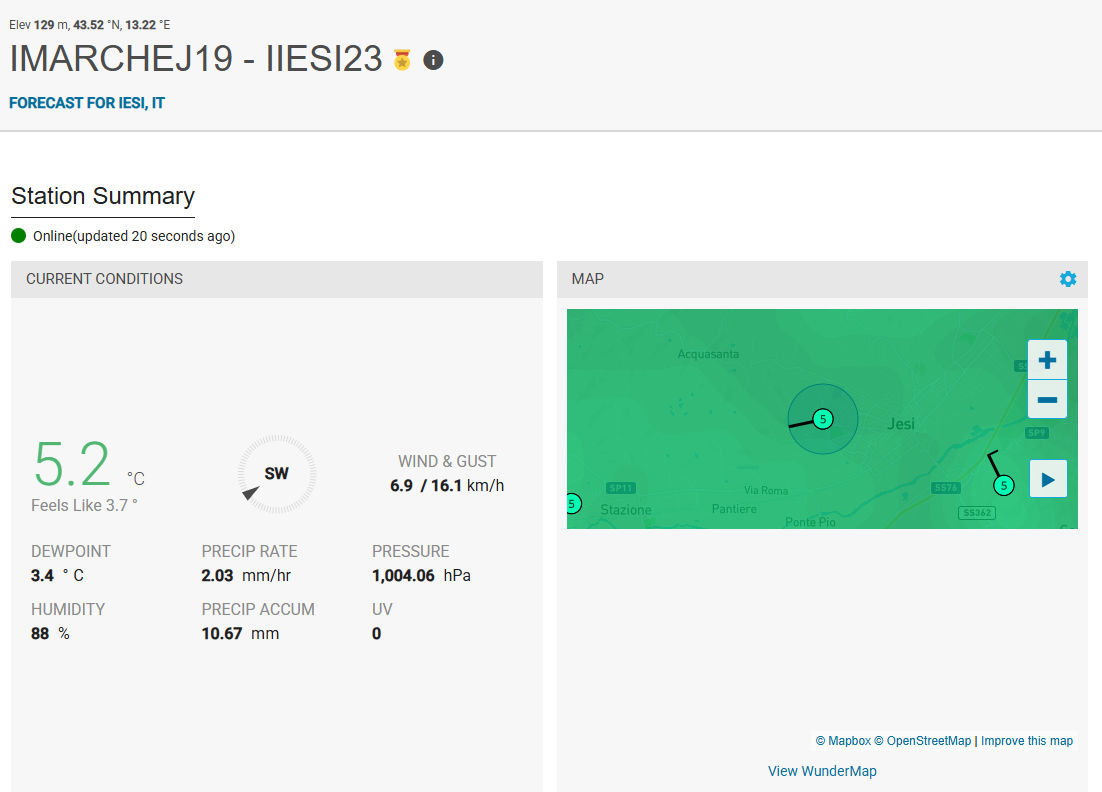Screen dimensions: 1102x792
Task: Click the gold badge icon beside station name
Action: click(402, 60)
